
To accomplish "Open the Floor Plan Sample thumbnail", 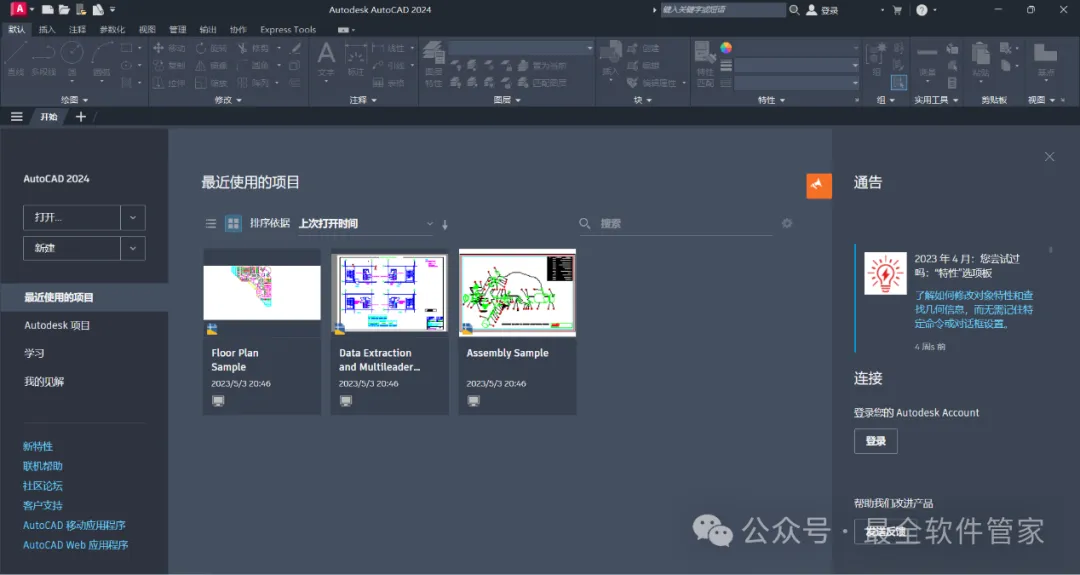I will (262, 293).
